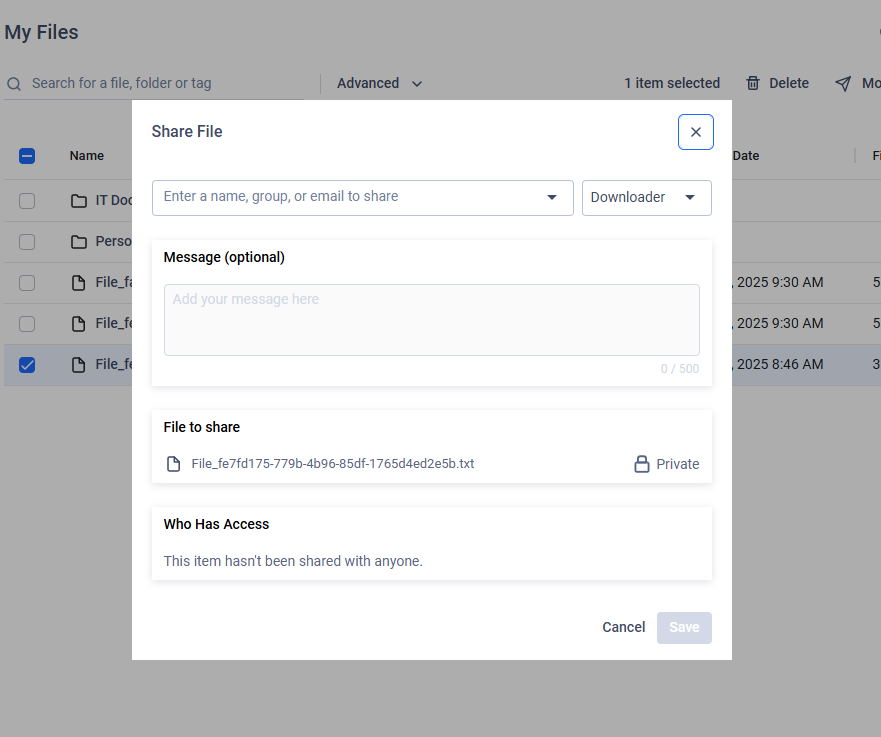Image resolution: width=881 pixels, height=737 pixels.
Task: Click the Delete trash icon
Action: 753,83
